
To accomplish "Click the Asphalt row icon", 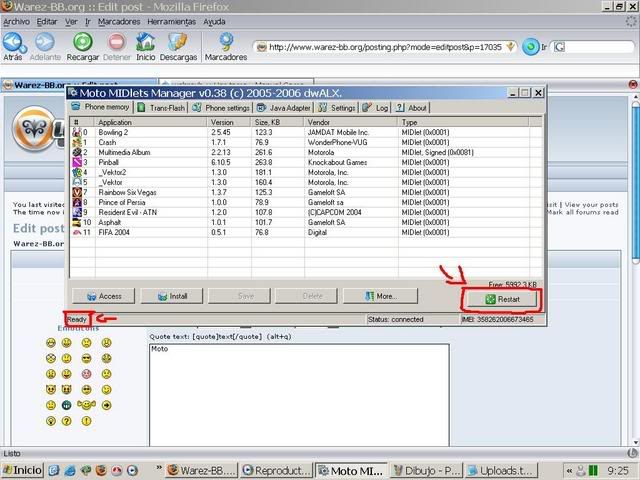I will tap(77, 222).
